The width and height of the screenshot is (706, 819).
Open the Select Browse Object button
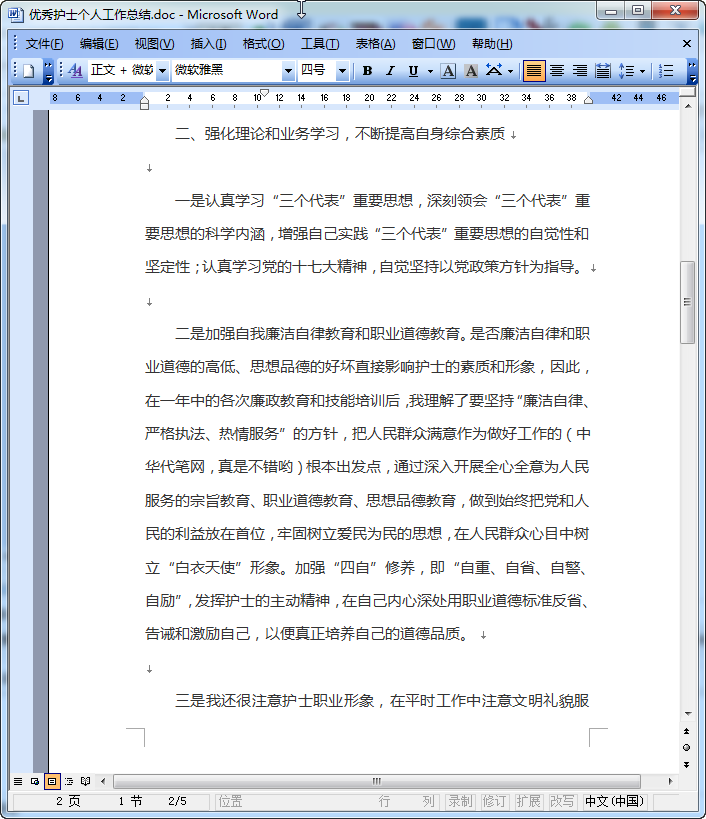coord(687,747)
